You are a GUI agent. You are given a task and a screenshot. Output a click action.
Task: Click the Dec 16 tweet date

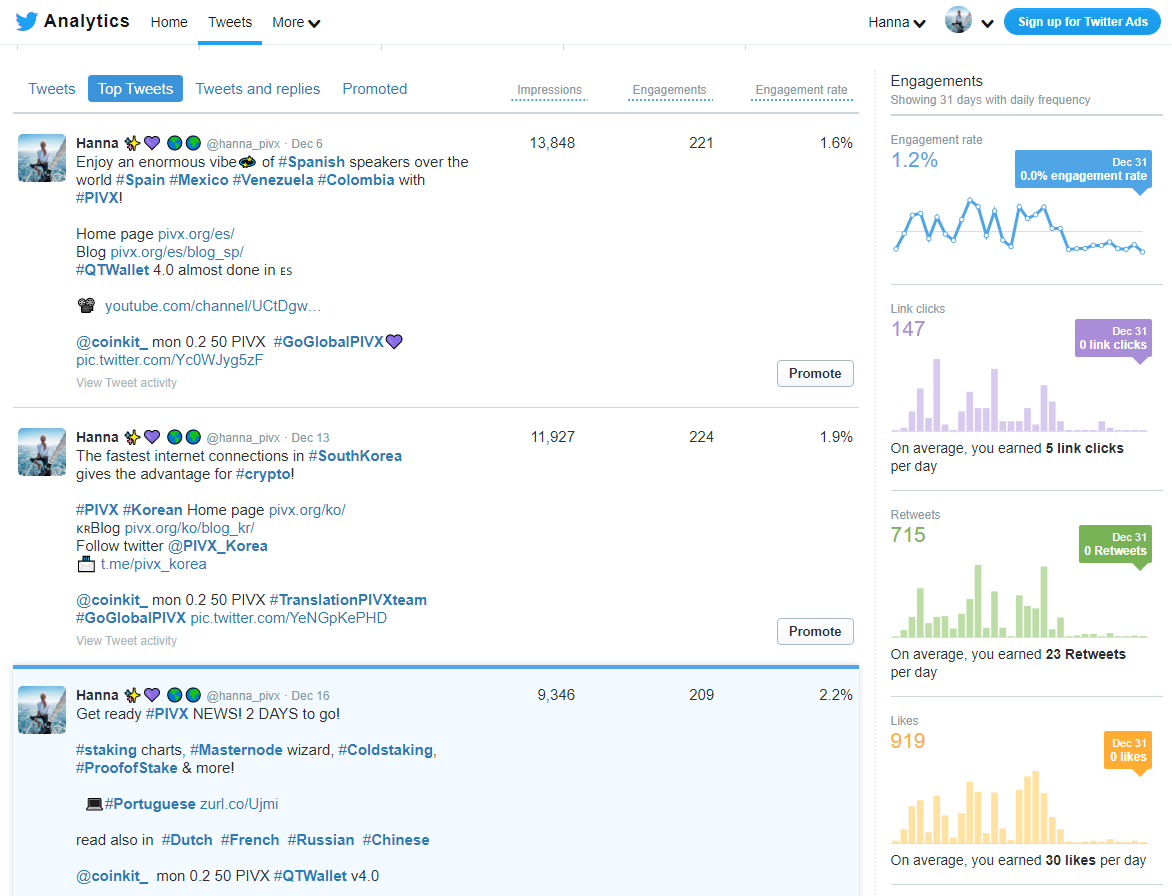click(310, 696)
